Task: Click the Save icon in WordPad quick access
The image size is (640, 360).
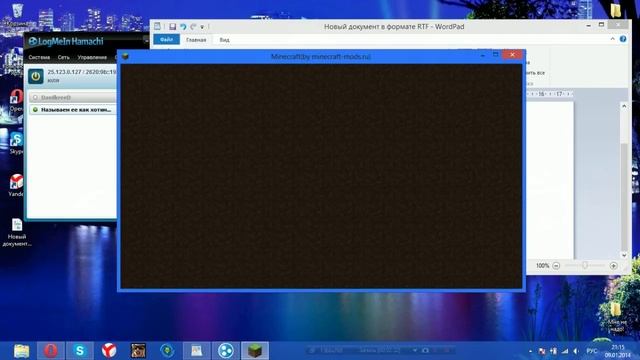Action: (x=173, y=27)
